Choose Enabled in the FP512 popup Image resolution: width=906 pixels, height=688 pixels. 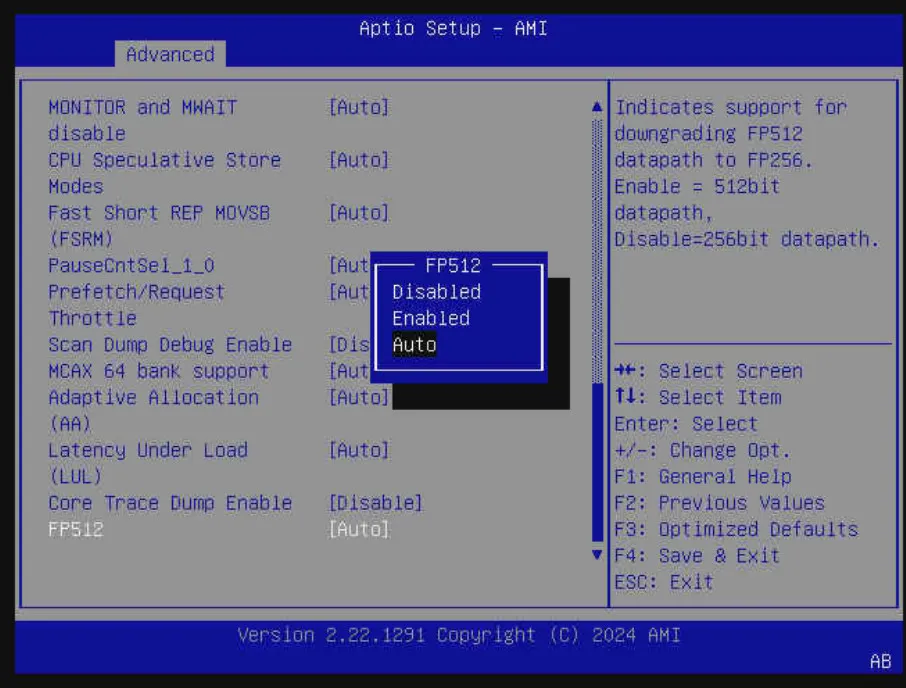431,318
